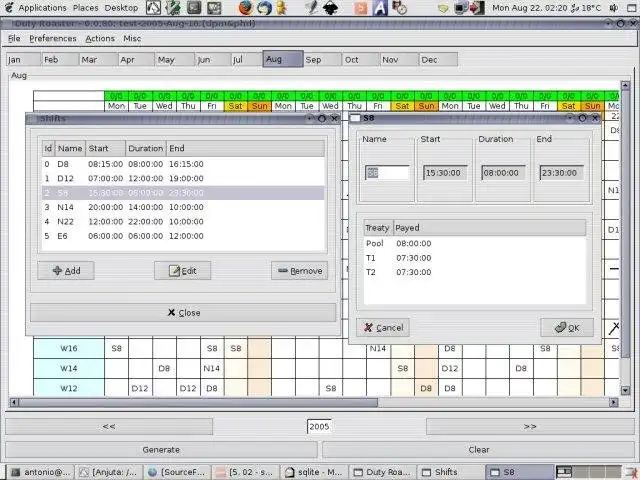The width and height of the screenshot is (640, 480).
Task: Select the D12 shift row
Action: click(183, 178)
